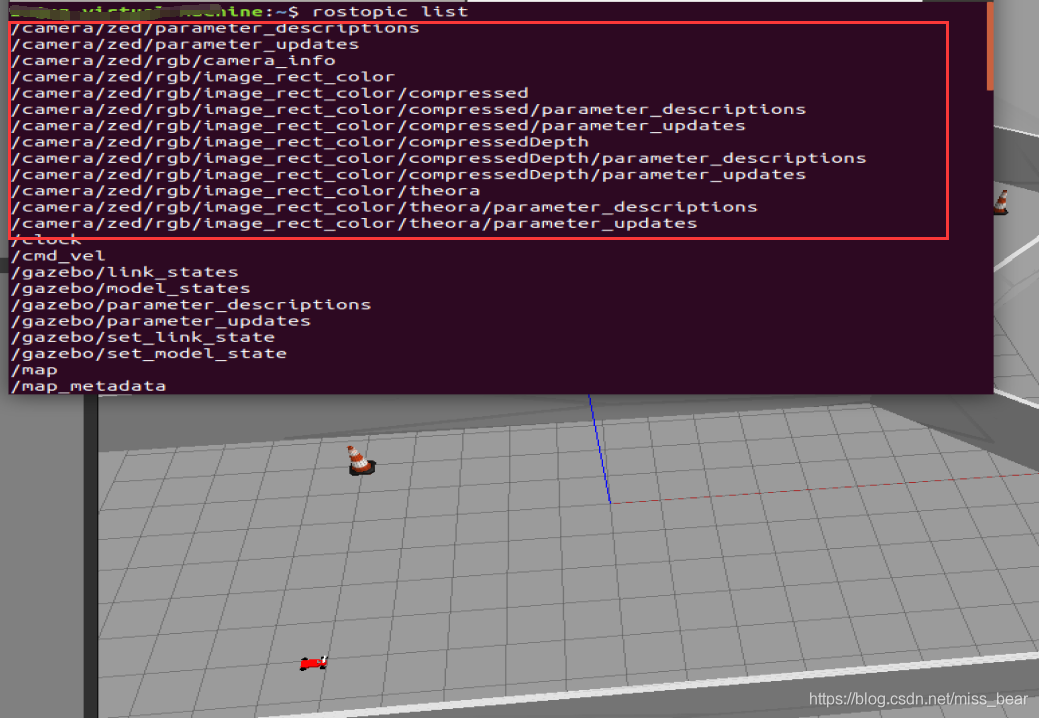Viewport: 1039px width, 718px height.
Task: Click the red robot car in Gazebo
Action: [313, 662]
